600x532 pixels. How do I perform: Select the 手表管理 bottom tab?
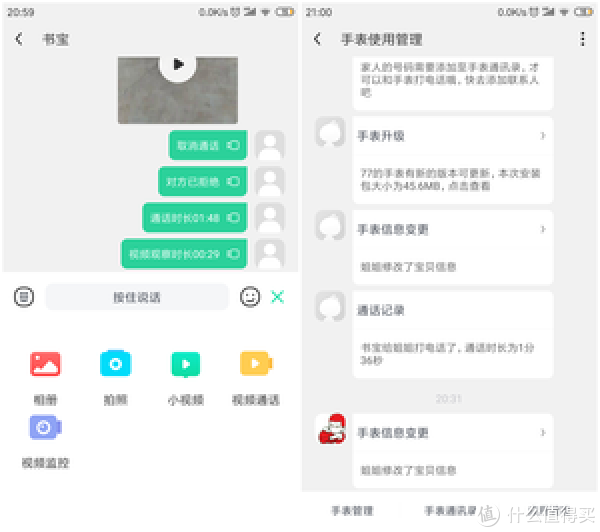(352, 511)
